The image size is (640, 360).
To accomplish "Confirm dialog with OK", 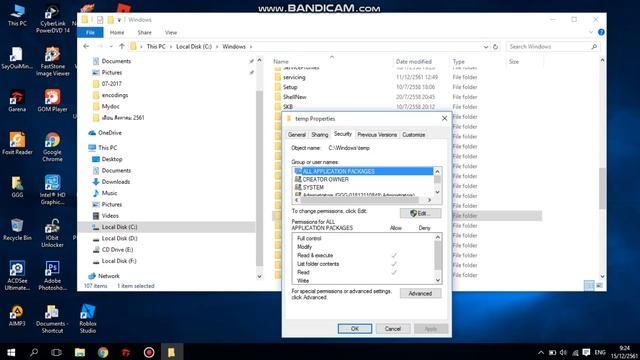I will pyautogui.click(x=355, y=329).
